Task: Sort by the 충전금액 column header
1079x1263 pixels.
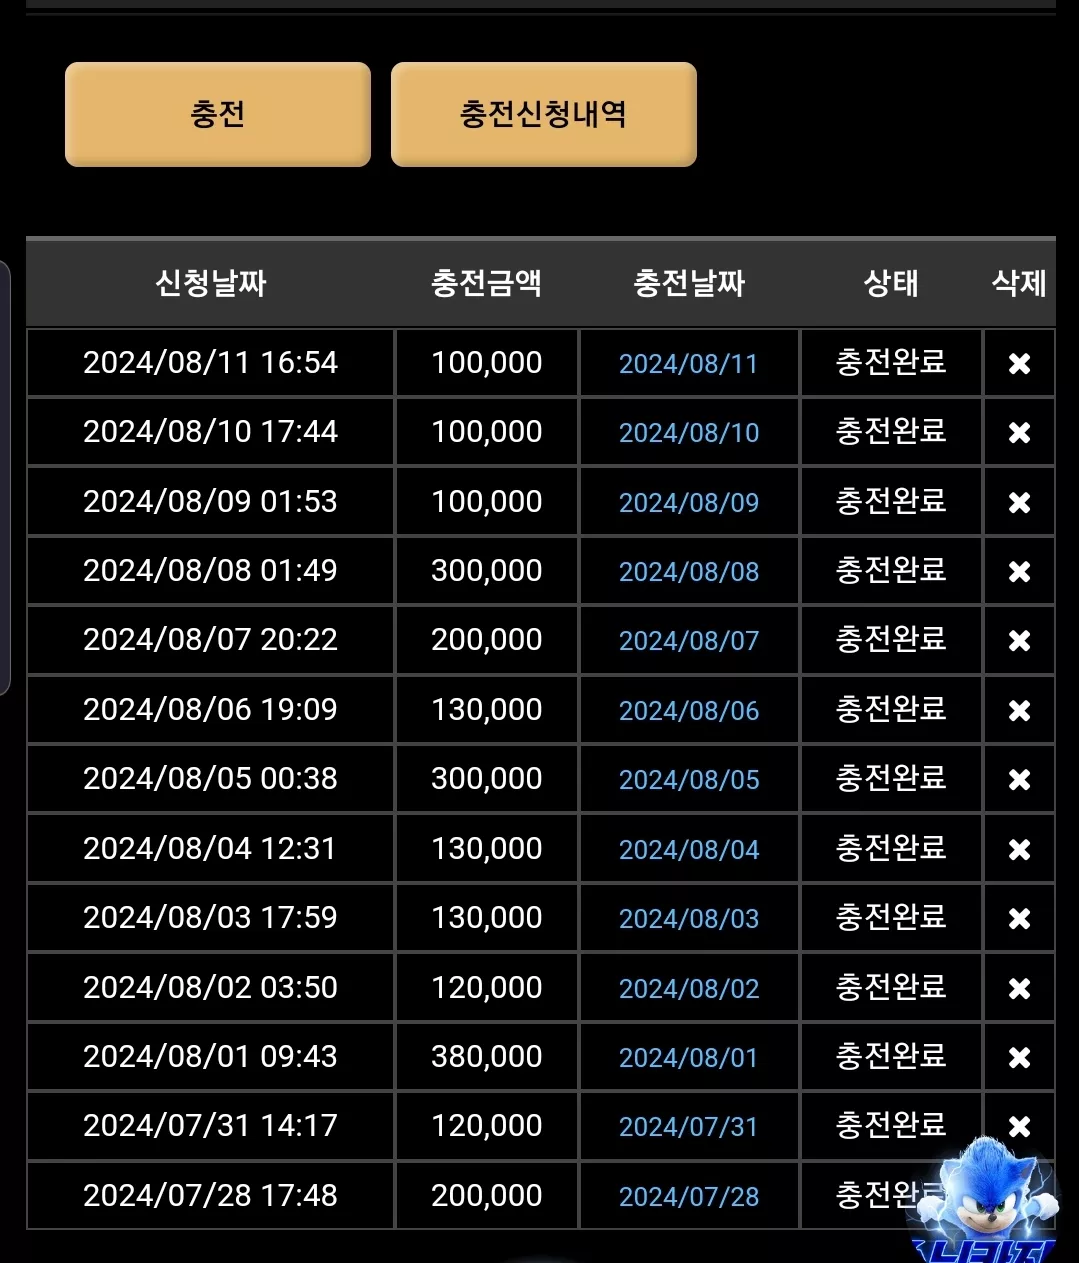Action: click(487, 283)
